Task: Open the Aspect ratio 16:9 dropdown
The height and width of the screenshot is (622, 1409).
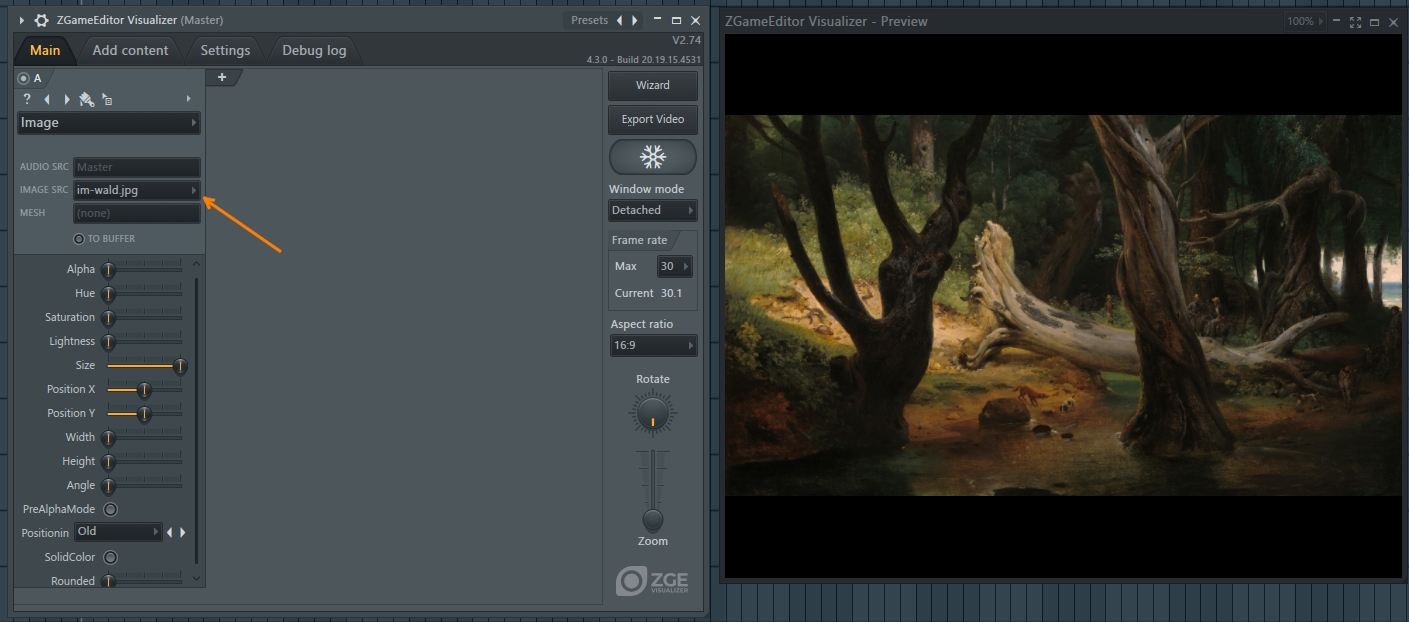Action: coord(653,345)
